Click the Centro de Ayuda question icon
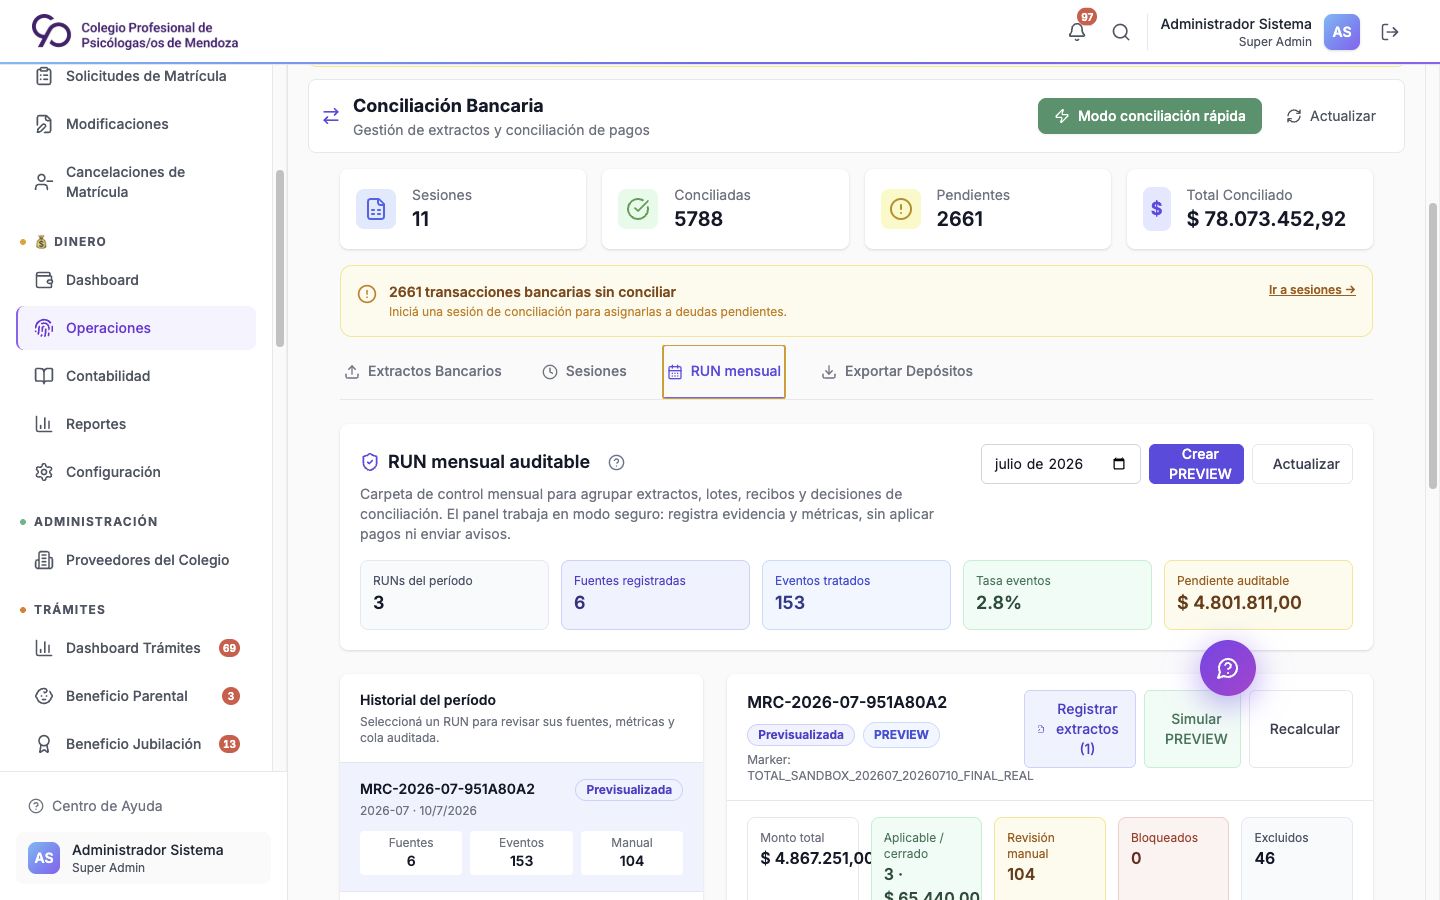Viewport: 1440px width, 900px height. point(36,806)
